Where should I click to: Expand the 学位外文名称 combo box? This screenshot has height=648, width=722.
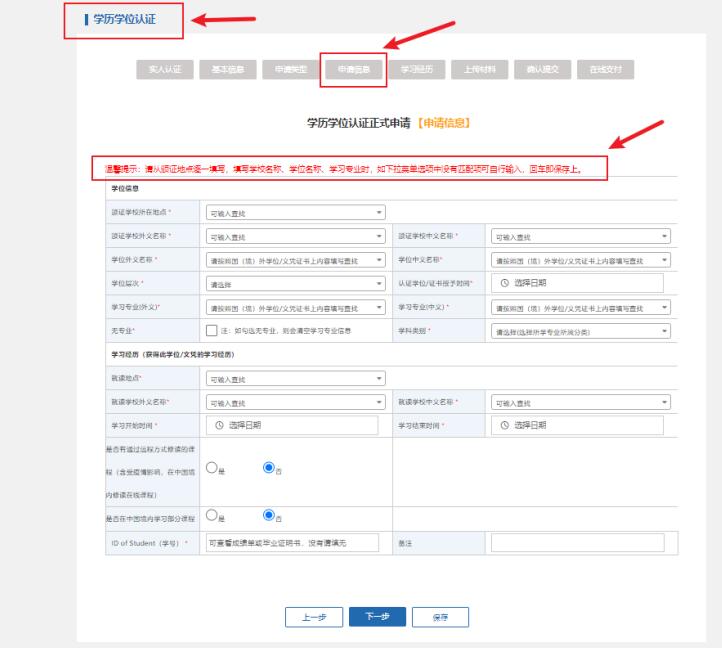point(296,260)
